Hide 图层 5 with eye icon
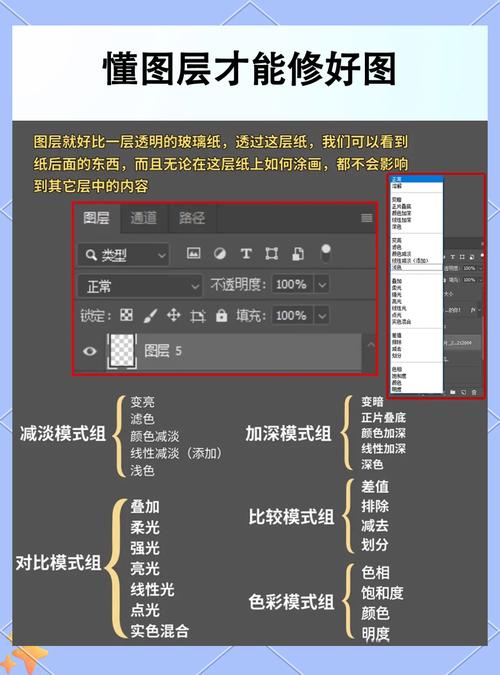 90,351
